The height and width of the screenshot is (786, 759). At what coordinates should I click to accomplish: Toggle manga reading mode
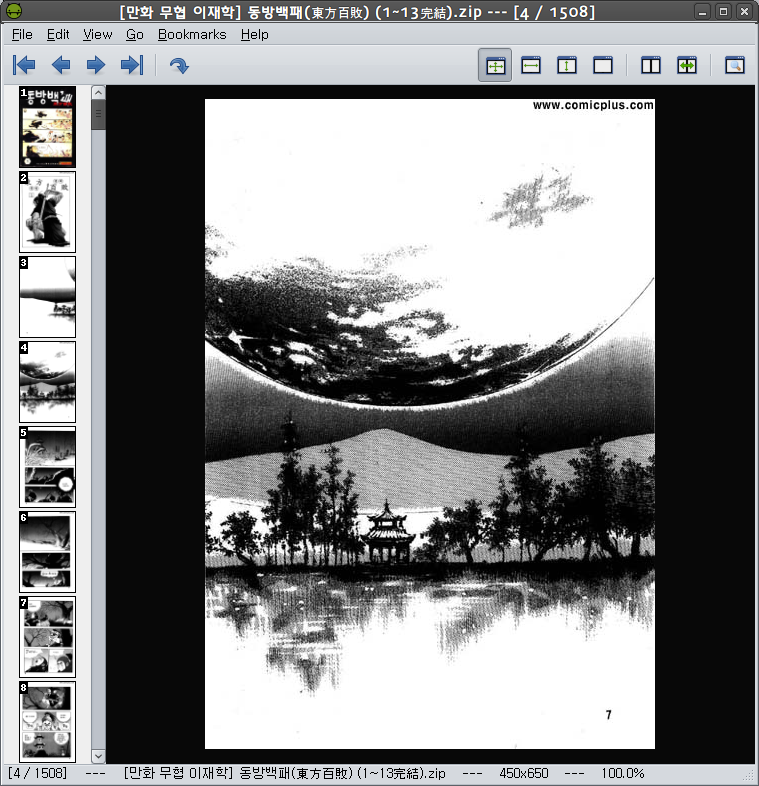point(687,65)
